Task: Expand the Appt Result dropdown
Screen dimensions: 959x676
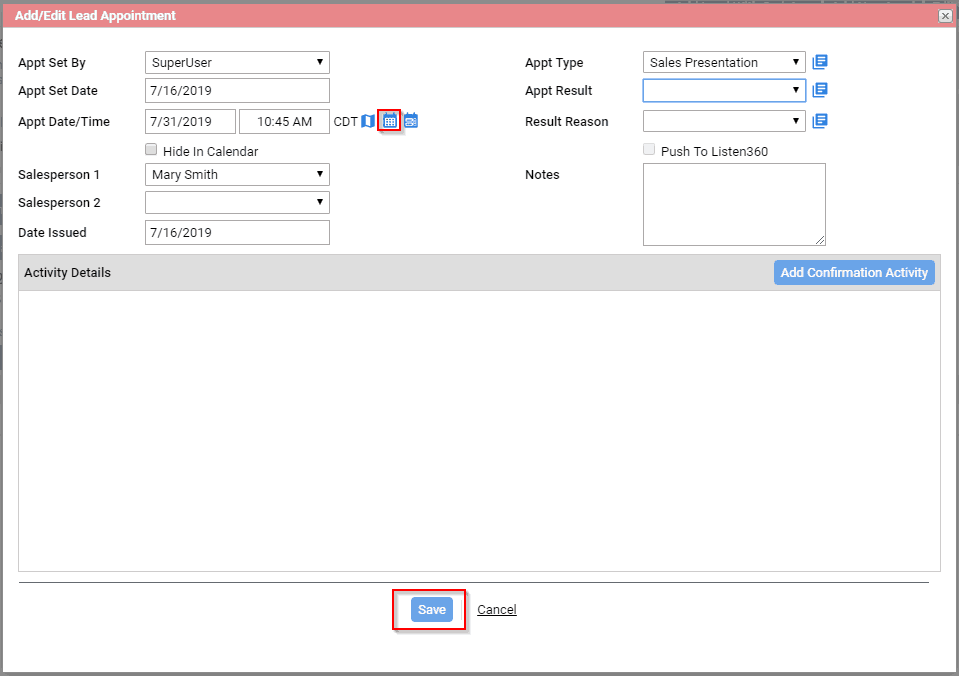Action: click(724, 91)
